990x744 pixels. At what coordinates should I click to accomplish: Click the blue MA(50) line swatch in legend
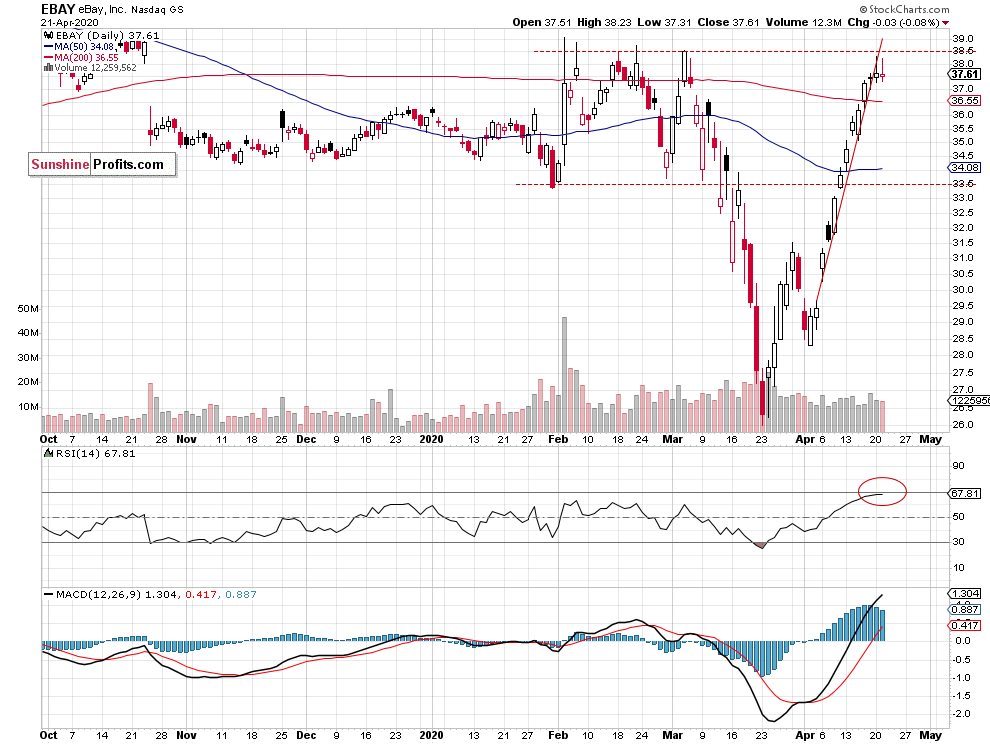(49, 46)
